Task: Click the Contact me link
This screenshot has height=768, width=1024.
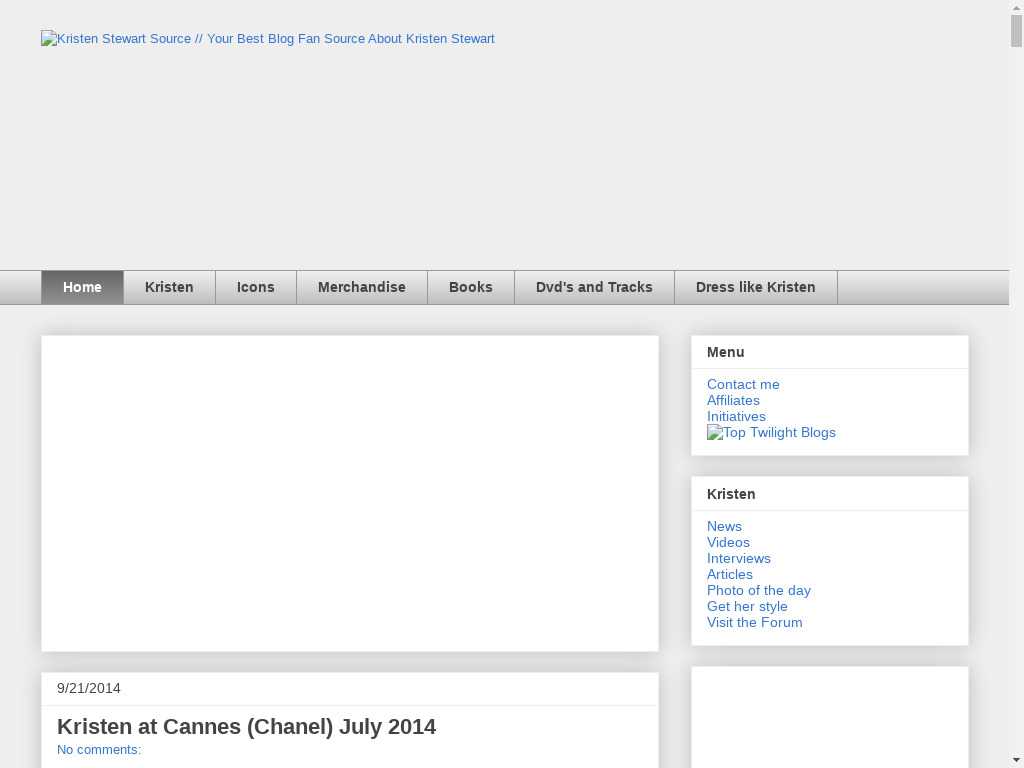Action: pyautogui.click(x=743, y=385)
